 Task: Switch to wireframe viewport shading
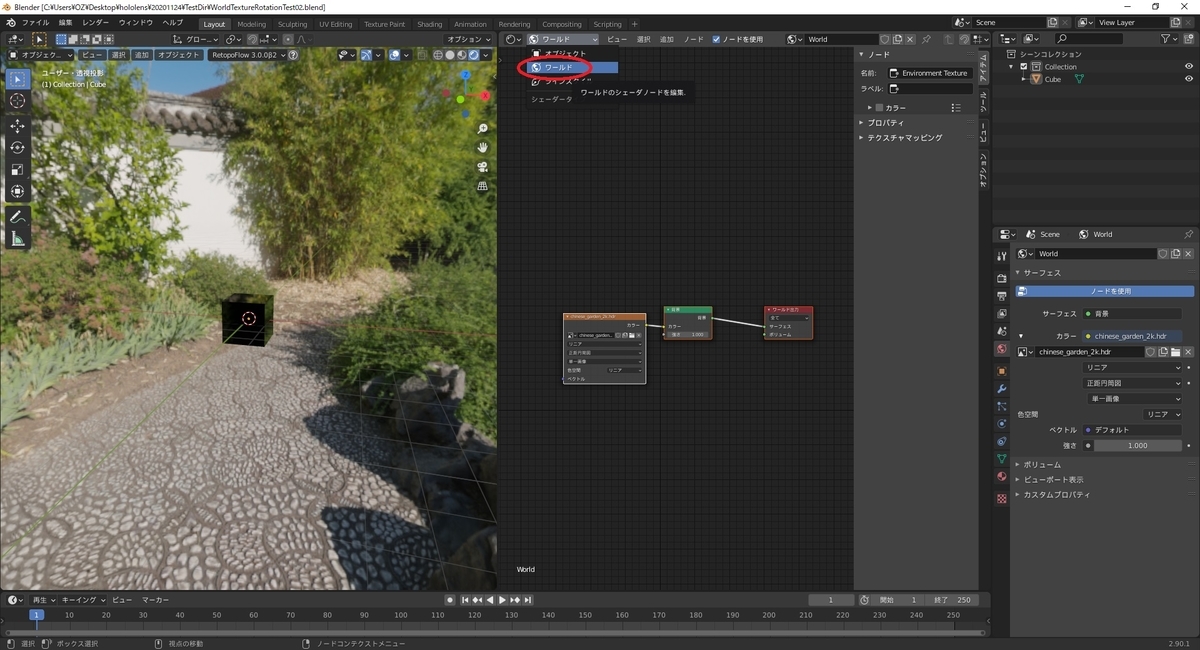[x=438, y=55]
